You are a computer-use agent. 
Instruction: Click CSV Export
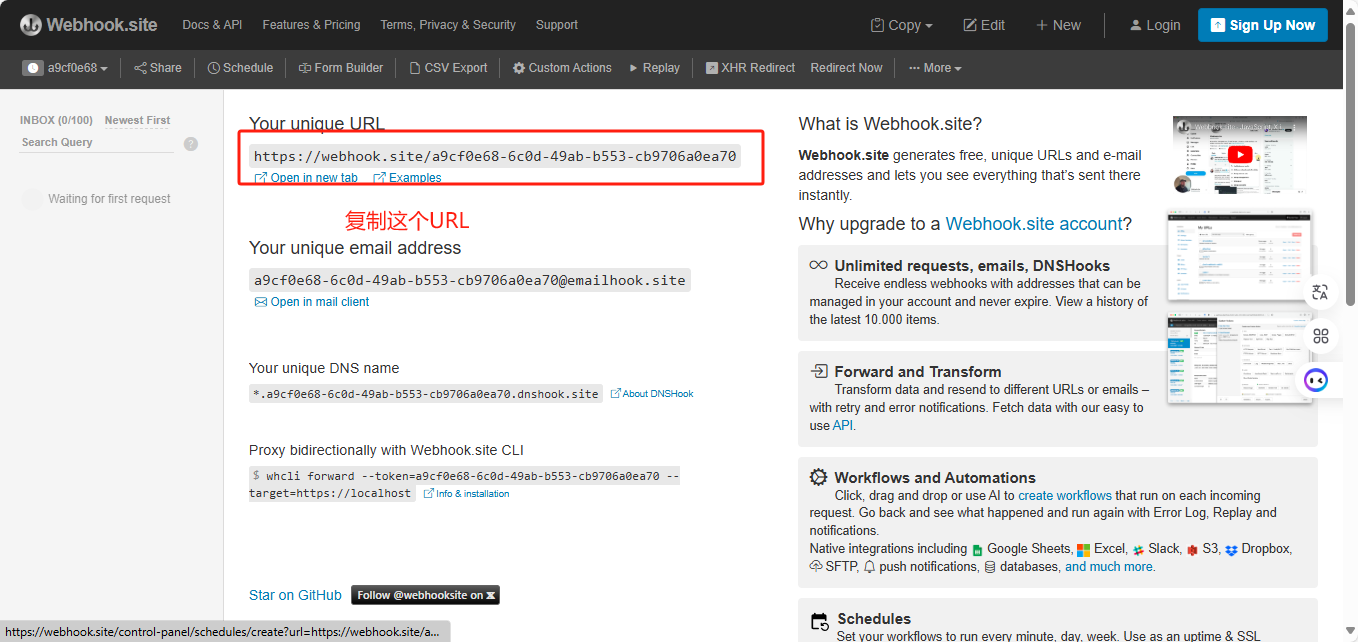(448, 68)
